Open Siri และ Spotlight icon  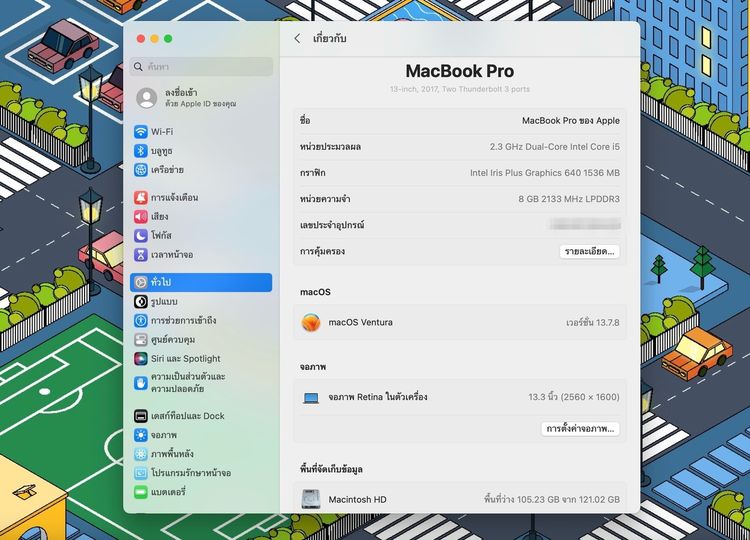pyautogui.click(x=141, y=358)
